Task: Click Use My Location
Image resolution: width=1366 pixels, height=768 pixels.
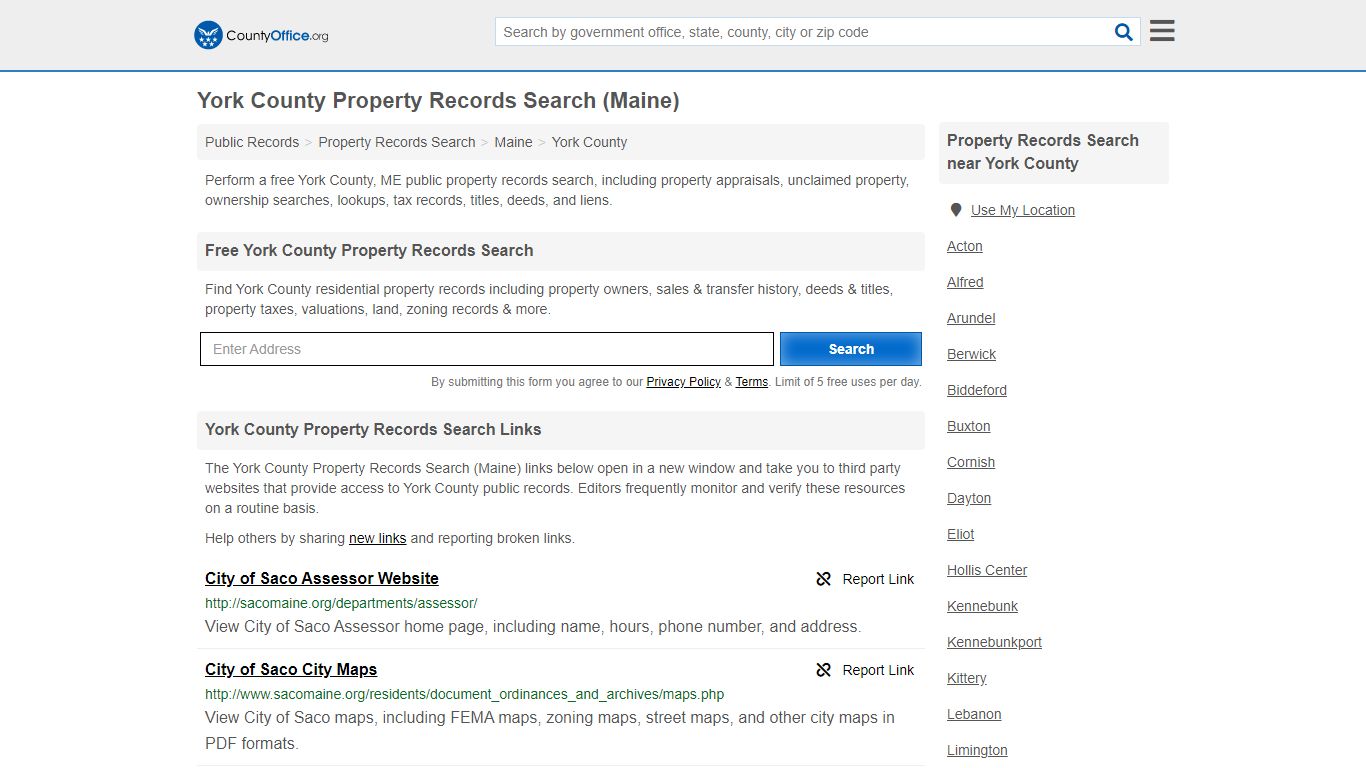Action: (x=1023, y=210)
